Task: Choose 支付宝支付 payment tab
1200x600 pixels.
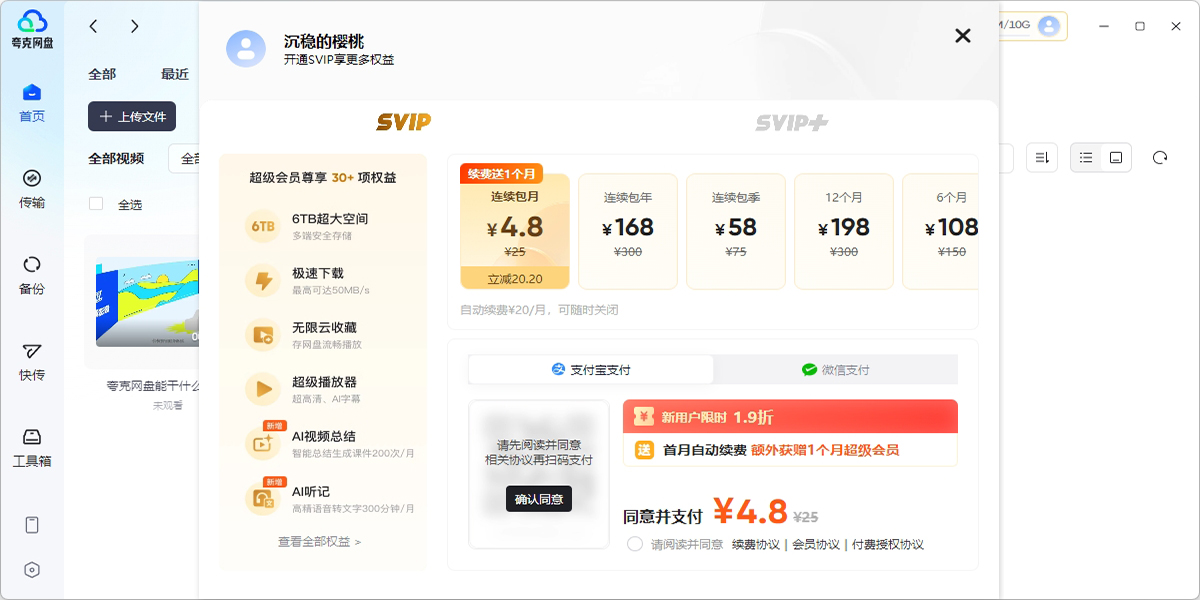Action: point(591,370)
